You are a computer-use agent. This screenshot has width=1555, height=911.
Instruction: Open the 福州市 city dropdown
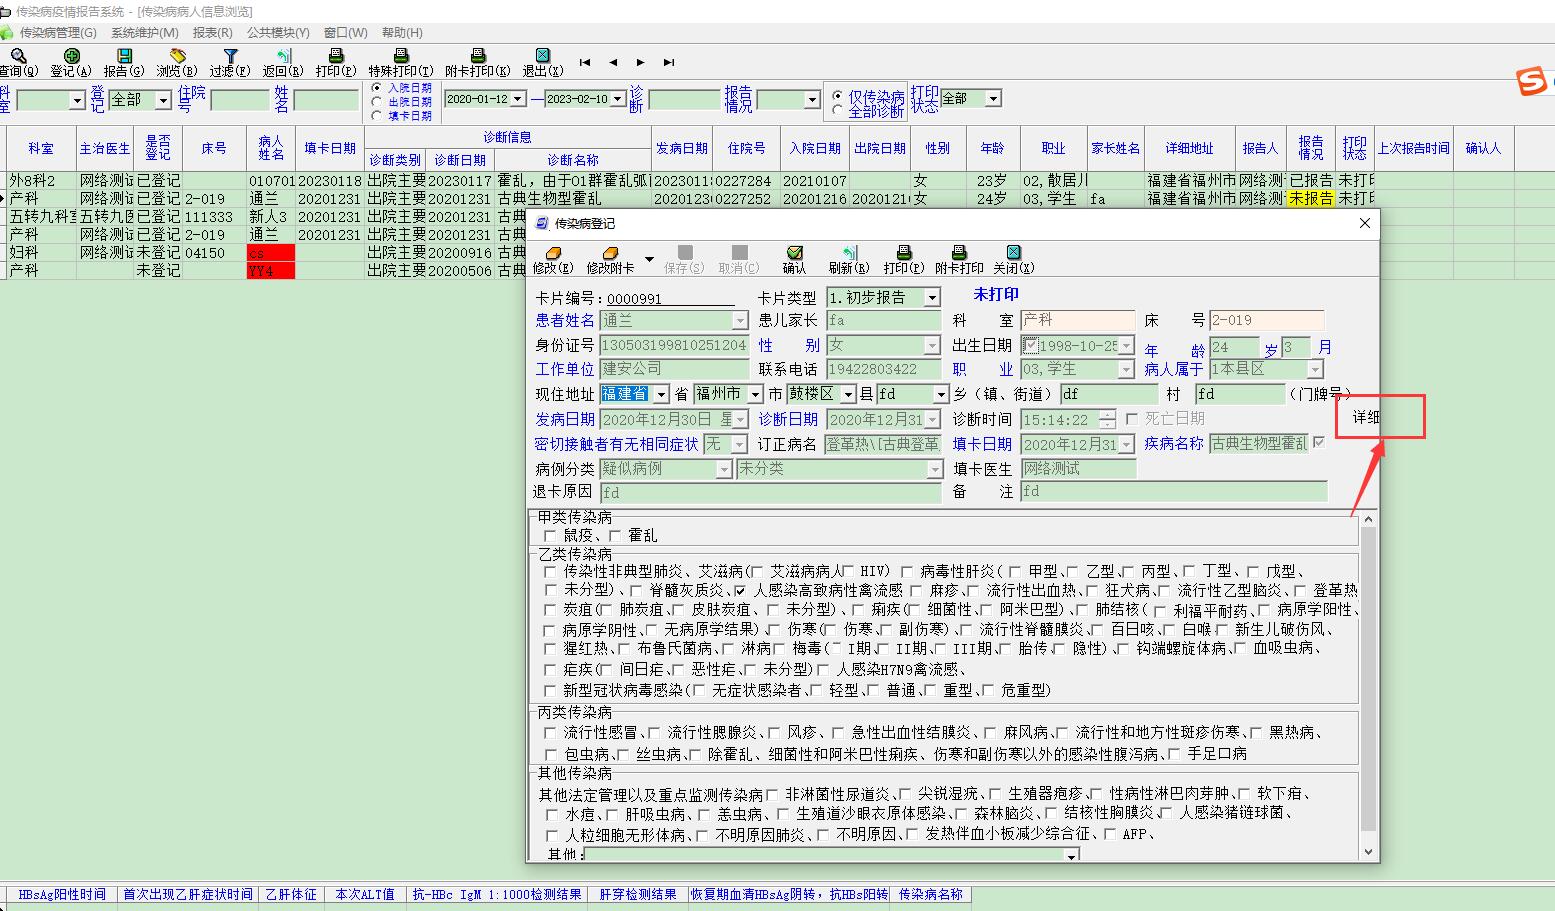click(755, 394)
